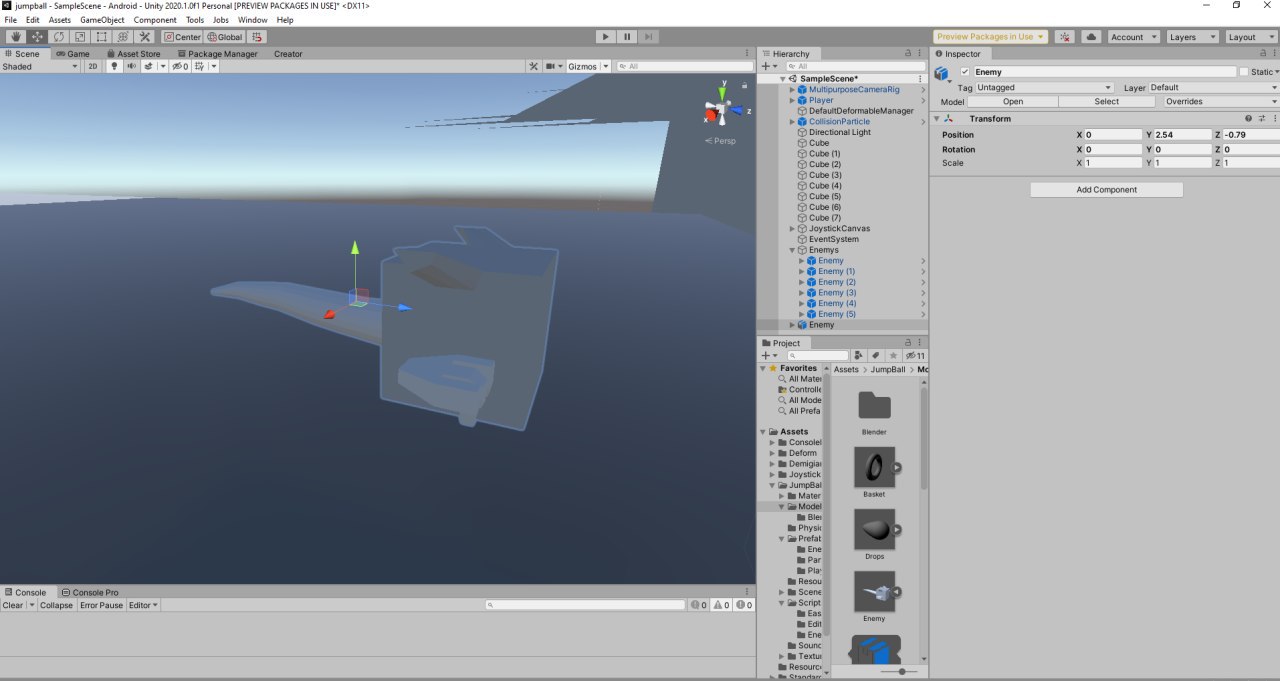Viewport: 1280px width, 681px height.
Task: Select the Hand tool in the toolbar
Action: 16,37
